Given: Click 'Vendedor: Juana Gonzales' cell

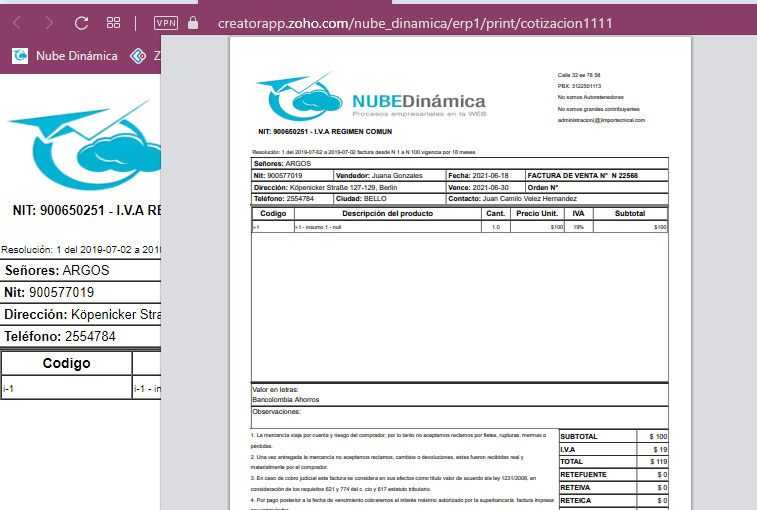Looking at the screenshot, I should tap(389, 176).
